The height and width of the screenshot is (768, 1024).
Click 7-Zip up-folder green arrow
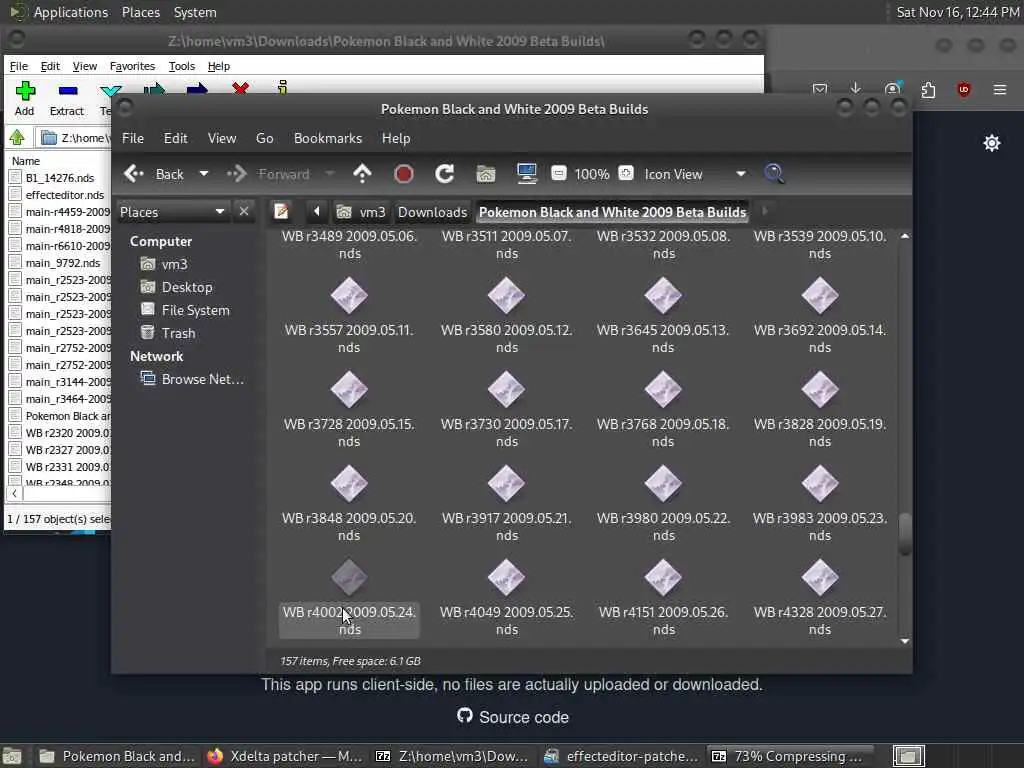pyautogui.click(x=17, y=138)
